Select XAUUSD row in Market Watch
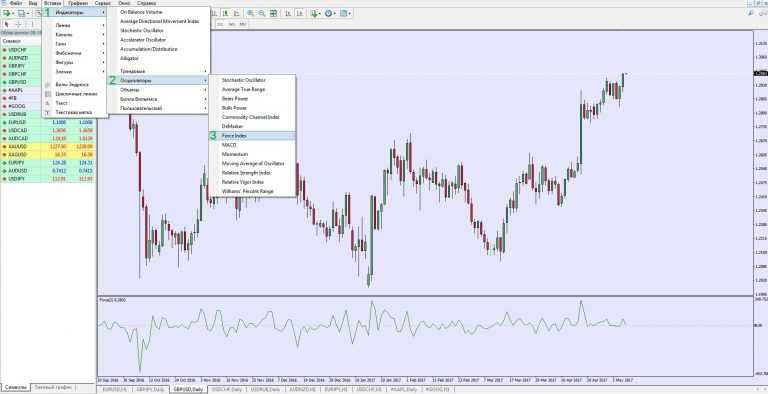This screenshot has width=768, height=394. (48, 147)
